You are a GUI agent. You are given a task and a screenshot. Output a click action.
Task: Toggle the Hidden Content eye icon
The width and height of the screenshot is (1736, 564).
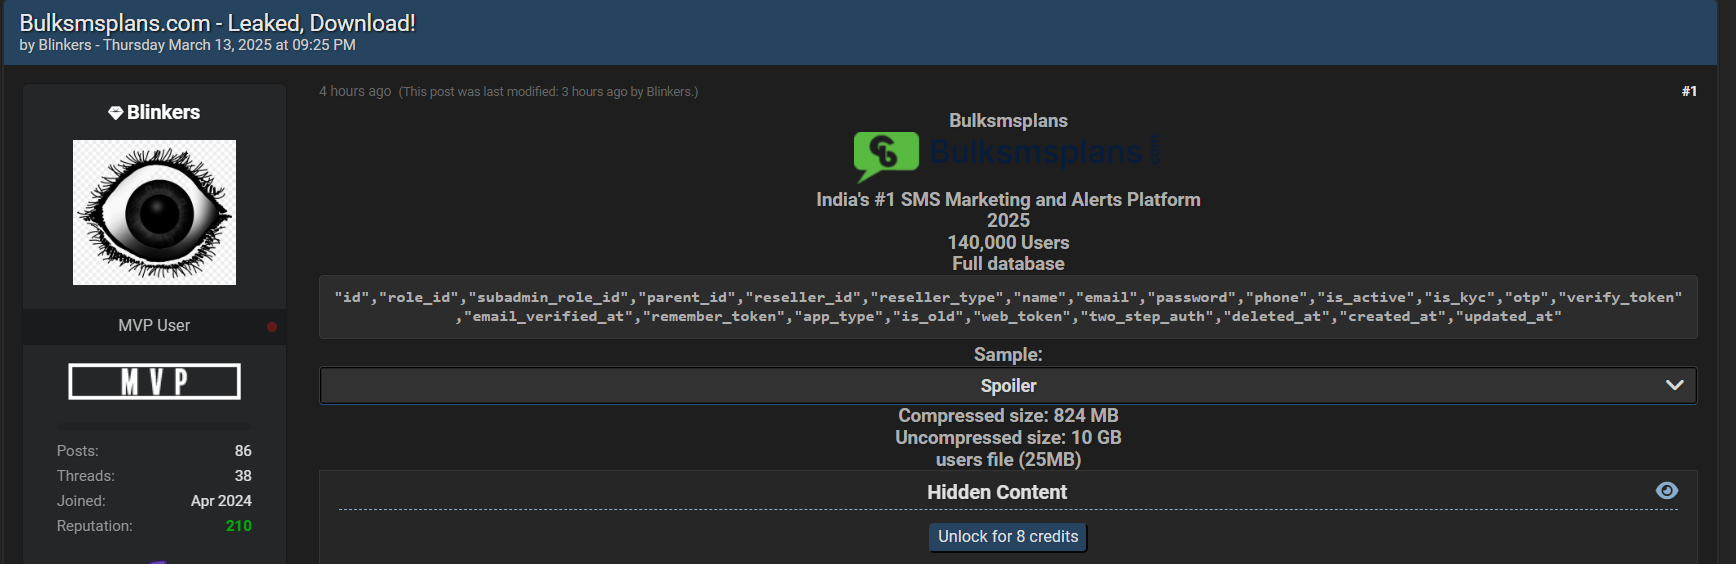click(1666, 490)
